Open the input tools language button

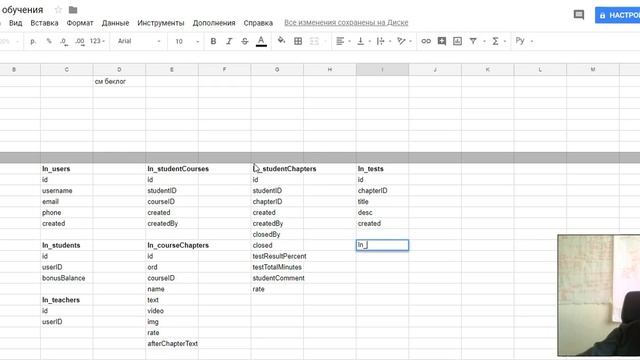point(520,40)
